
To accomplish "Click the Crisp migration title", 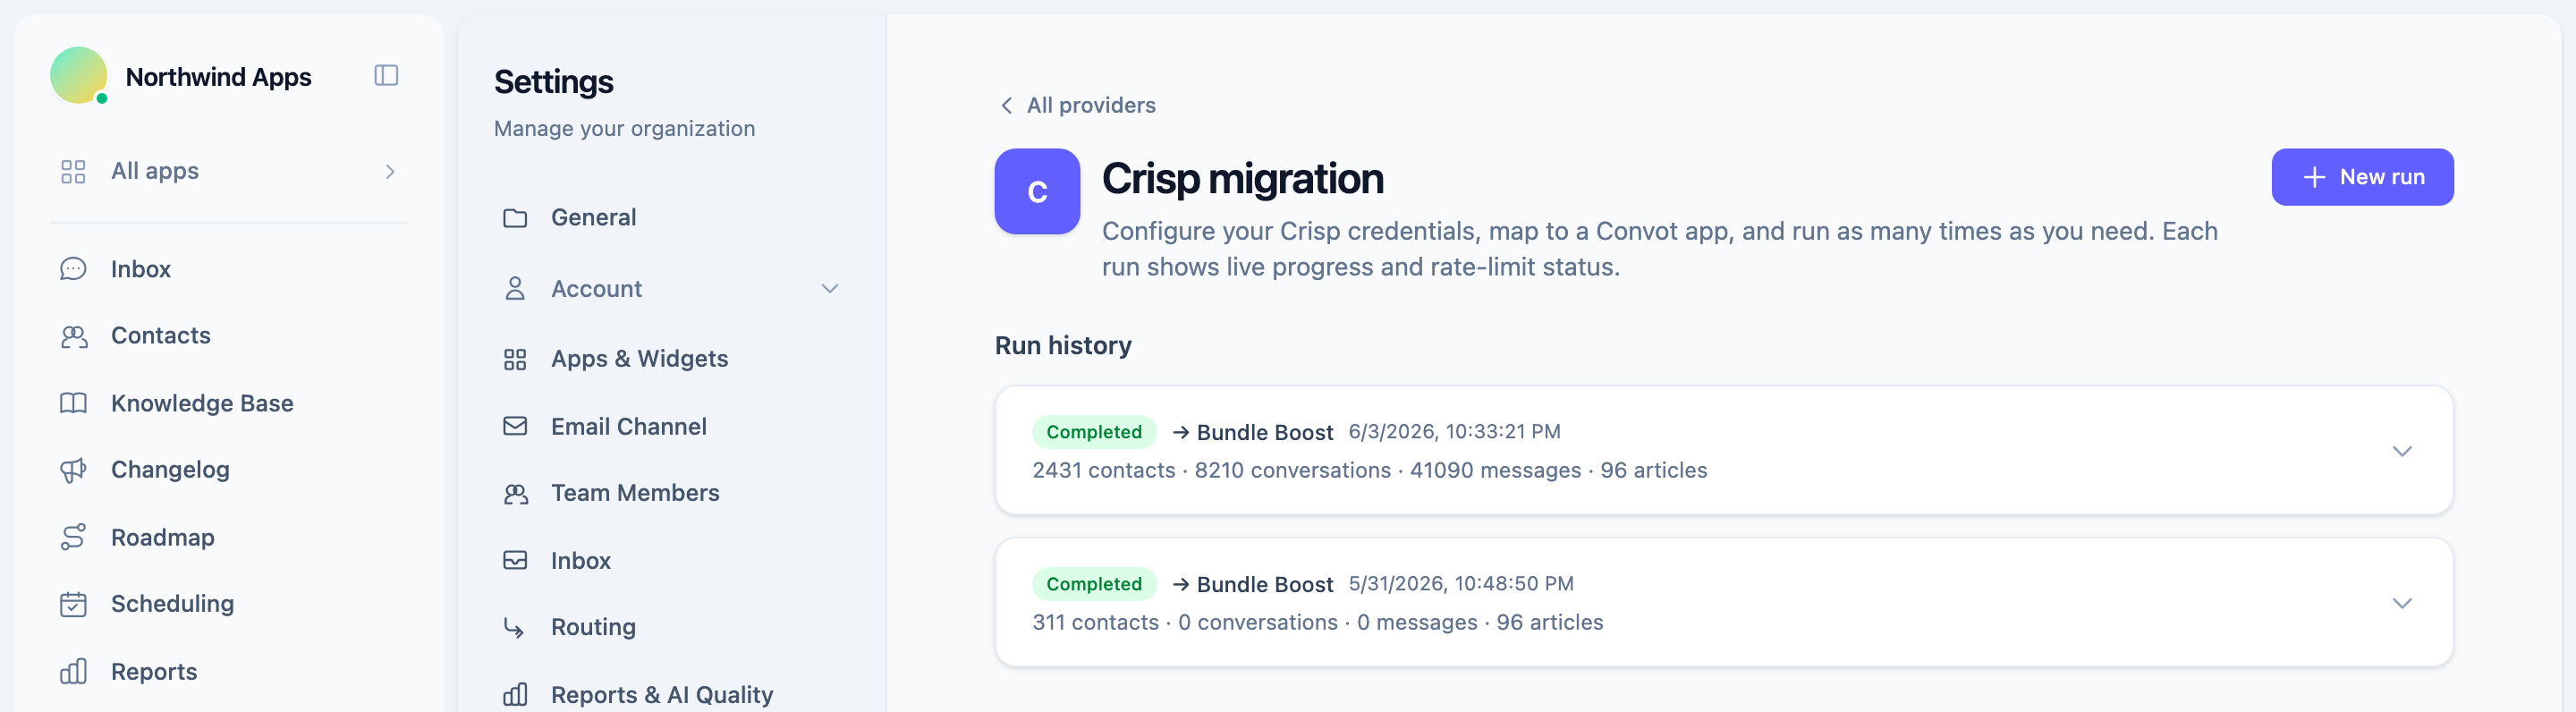I will 1242,180.
